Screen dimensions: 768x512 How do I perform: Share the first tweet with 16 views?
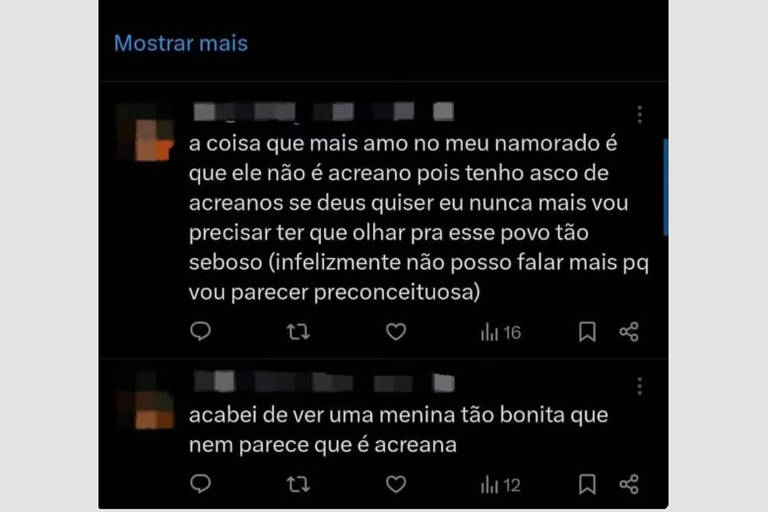pos(629,332)
